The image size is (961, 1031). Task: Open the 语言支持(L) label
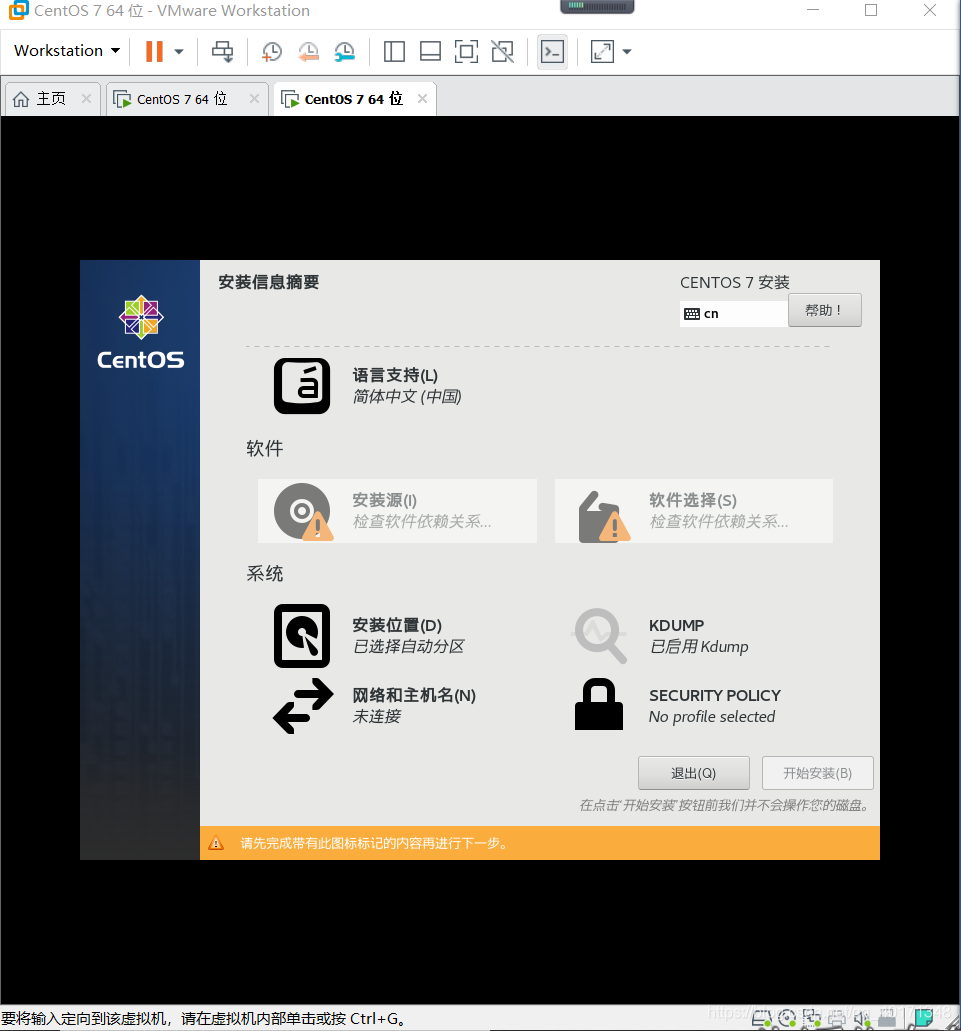[x=395, y=375]
